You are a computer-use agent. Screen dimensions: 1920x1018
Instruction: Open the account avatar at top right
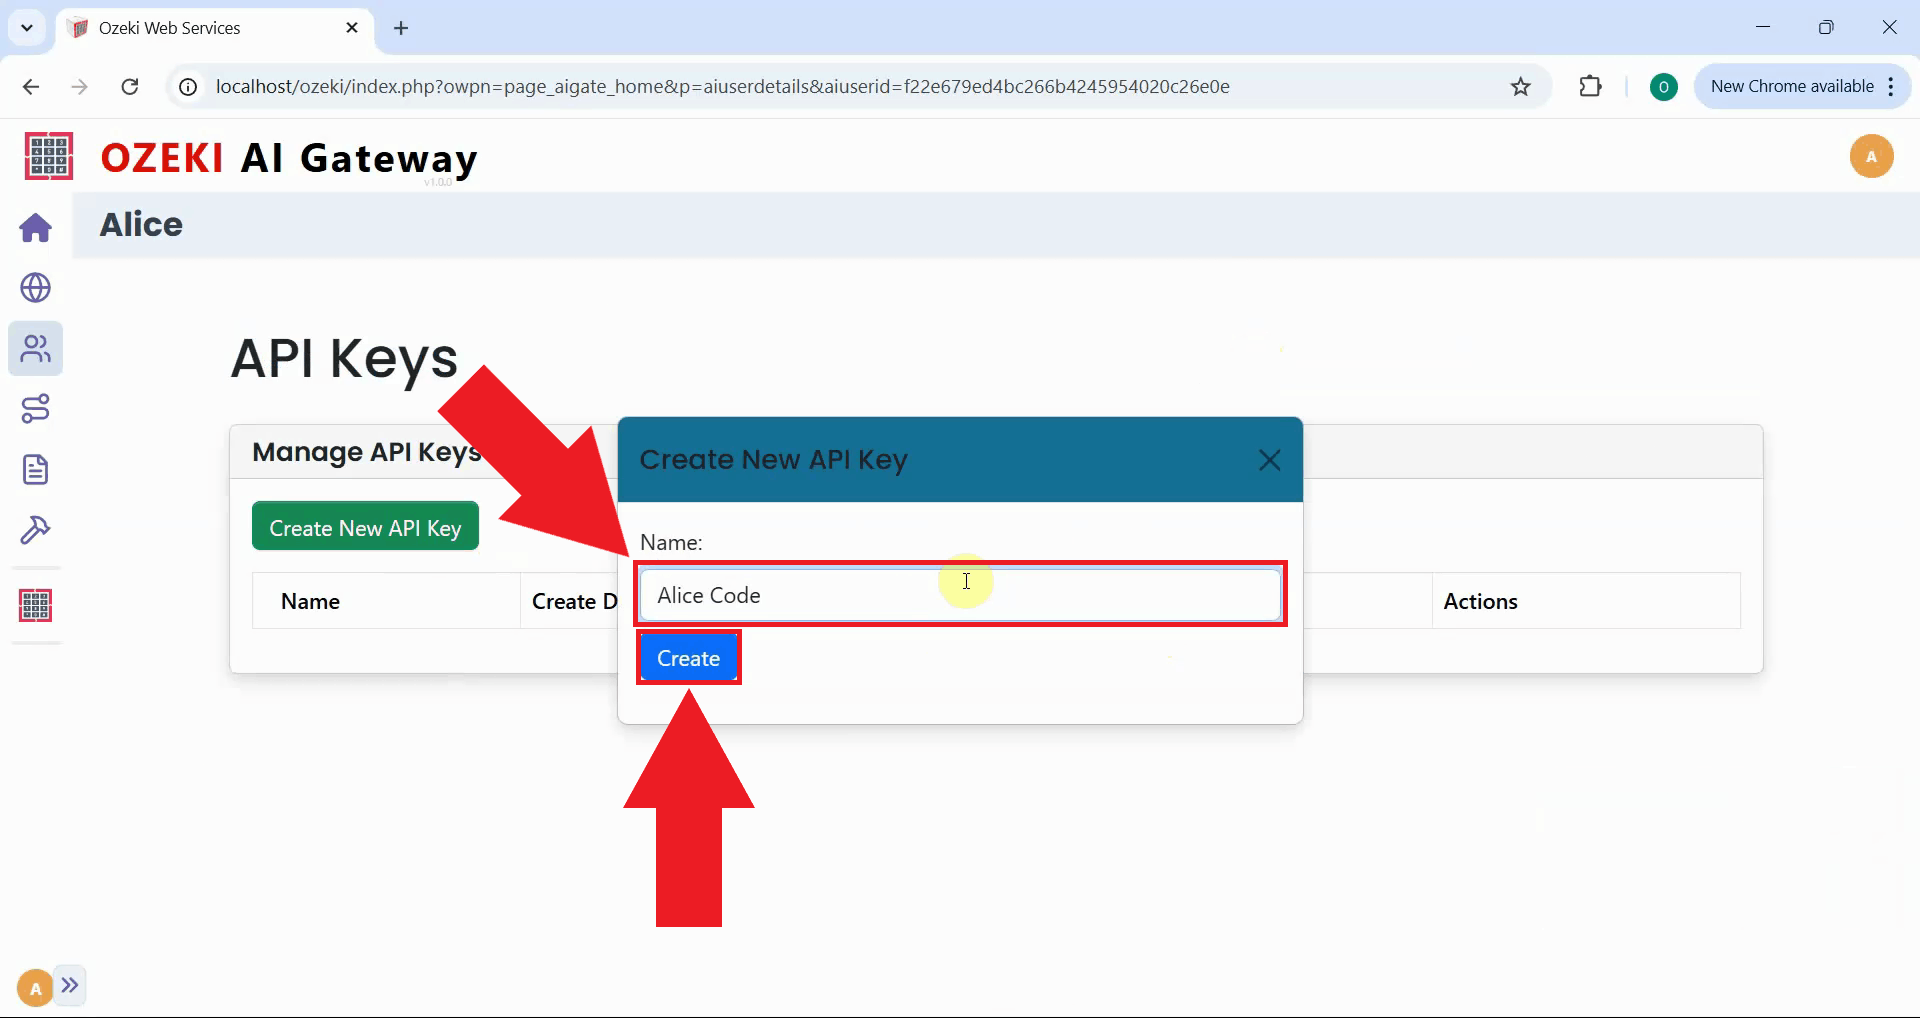tap(1872, 156)
